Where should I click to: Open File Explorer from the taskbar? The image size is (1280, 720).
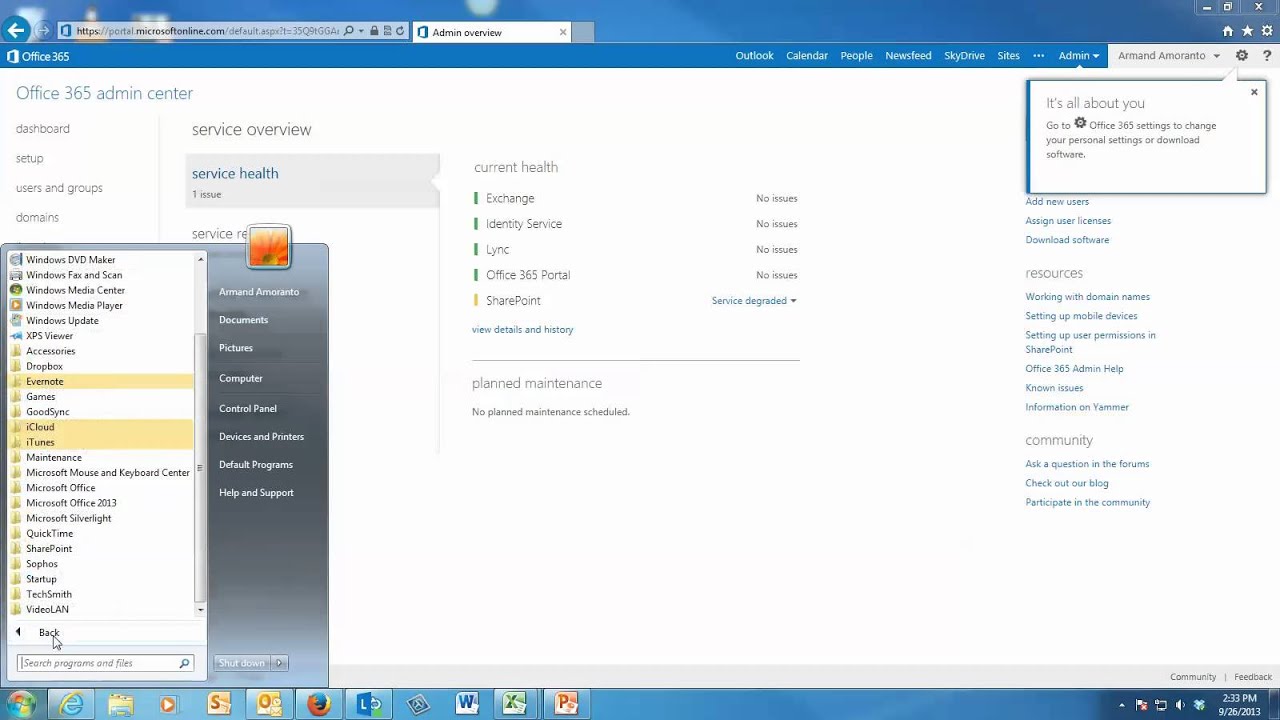120,704
